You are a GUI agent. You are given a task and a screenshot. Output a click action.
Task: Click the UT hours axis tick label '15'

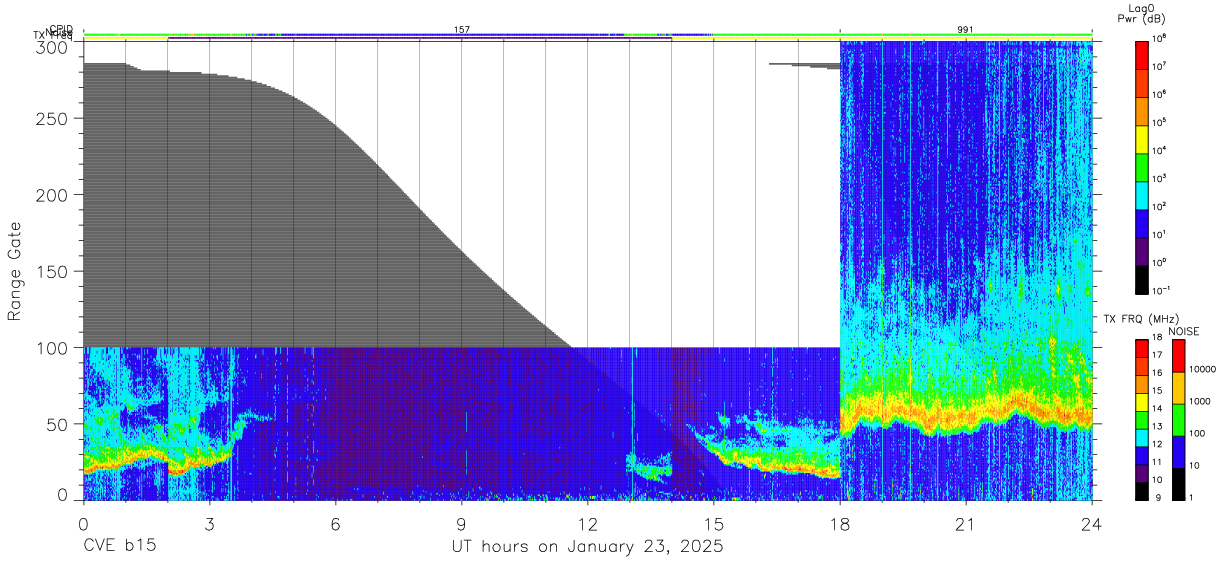point(713,525)
